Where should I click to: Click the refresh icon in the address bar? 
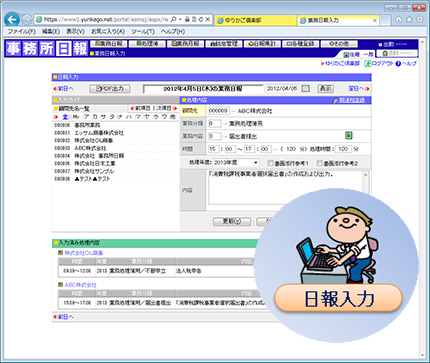tap(201, 20)
